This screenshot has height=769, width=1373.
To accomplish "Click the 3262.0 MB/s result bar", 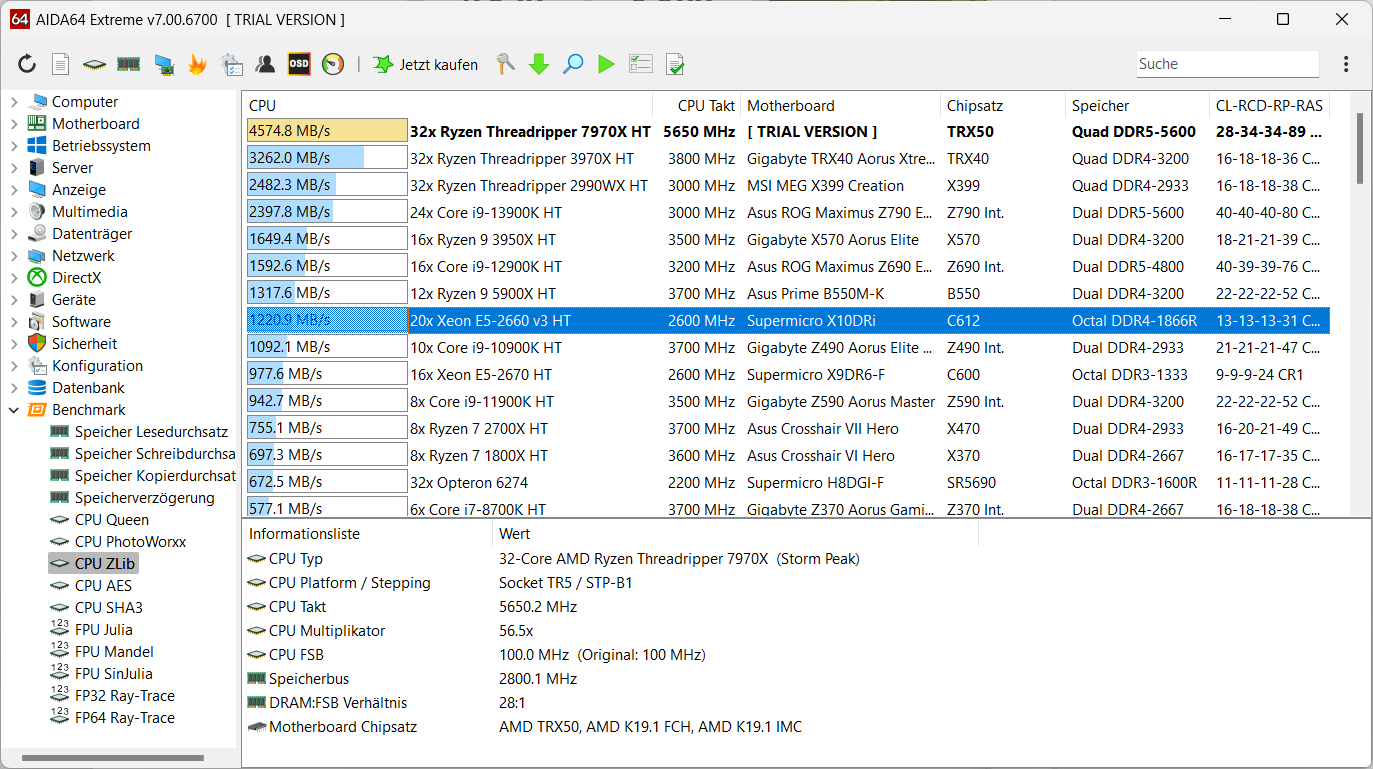I will point(327,158).
